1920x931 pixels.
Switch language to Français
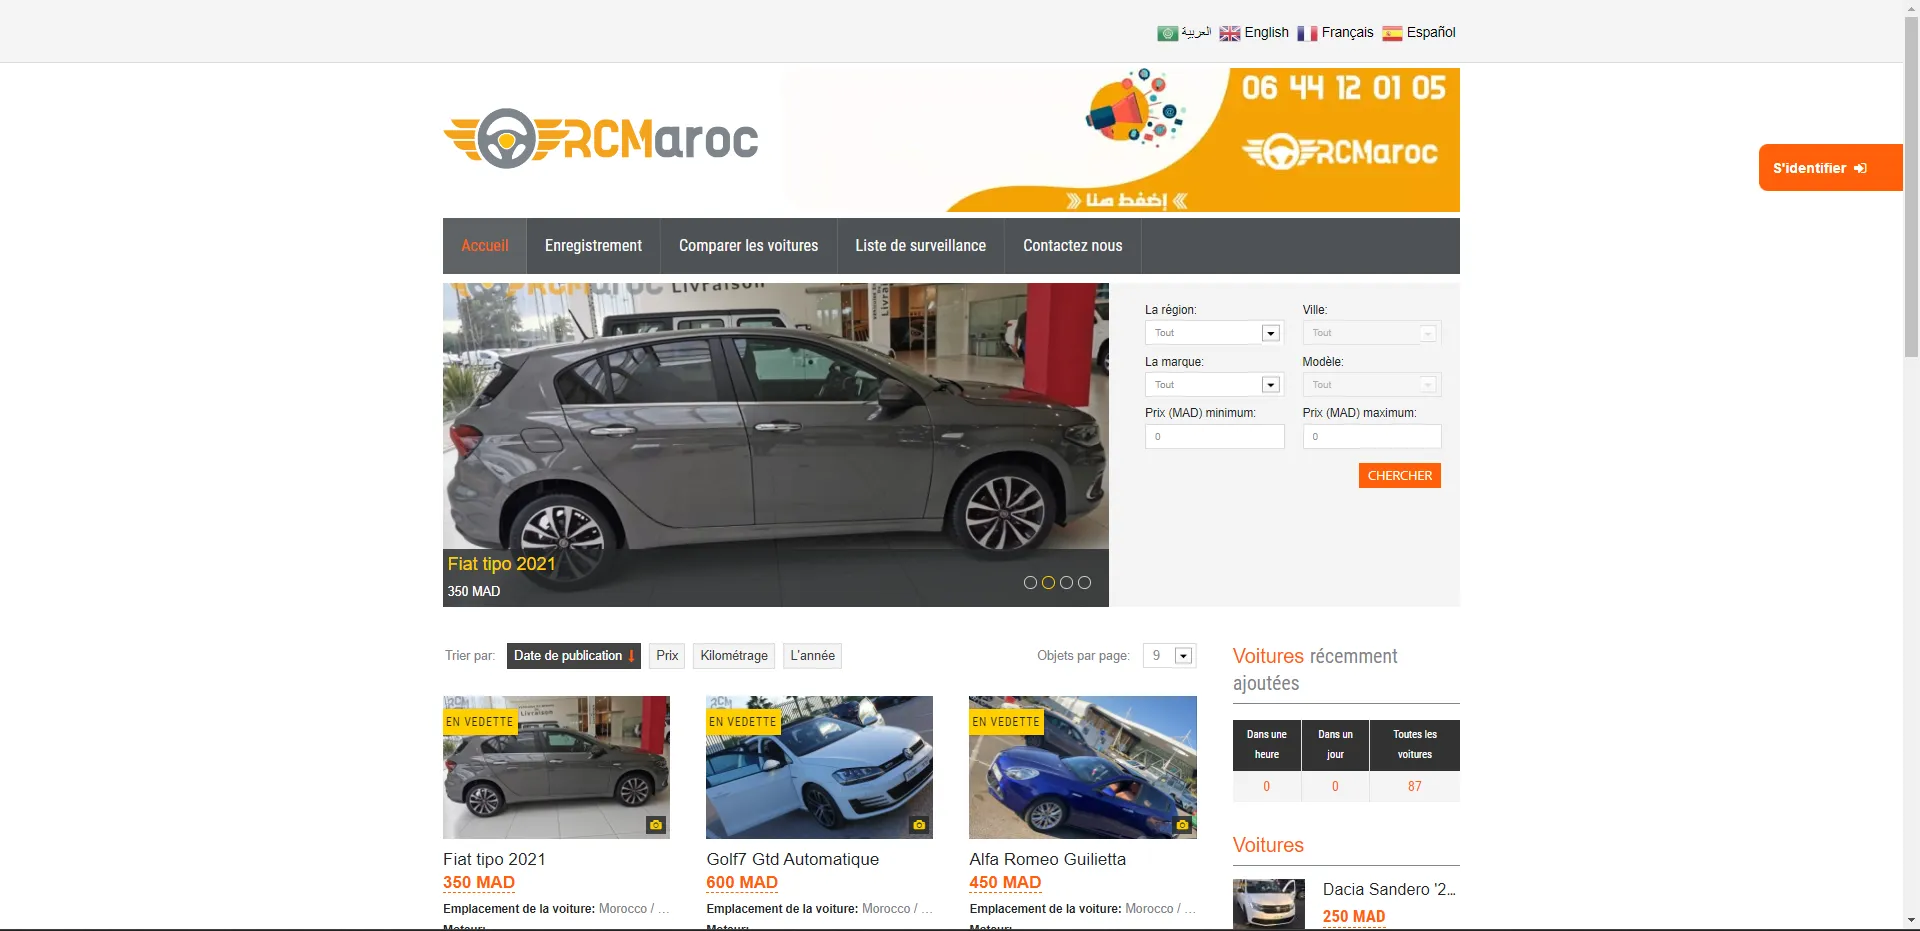pos(1347,33)
